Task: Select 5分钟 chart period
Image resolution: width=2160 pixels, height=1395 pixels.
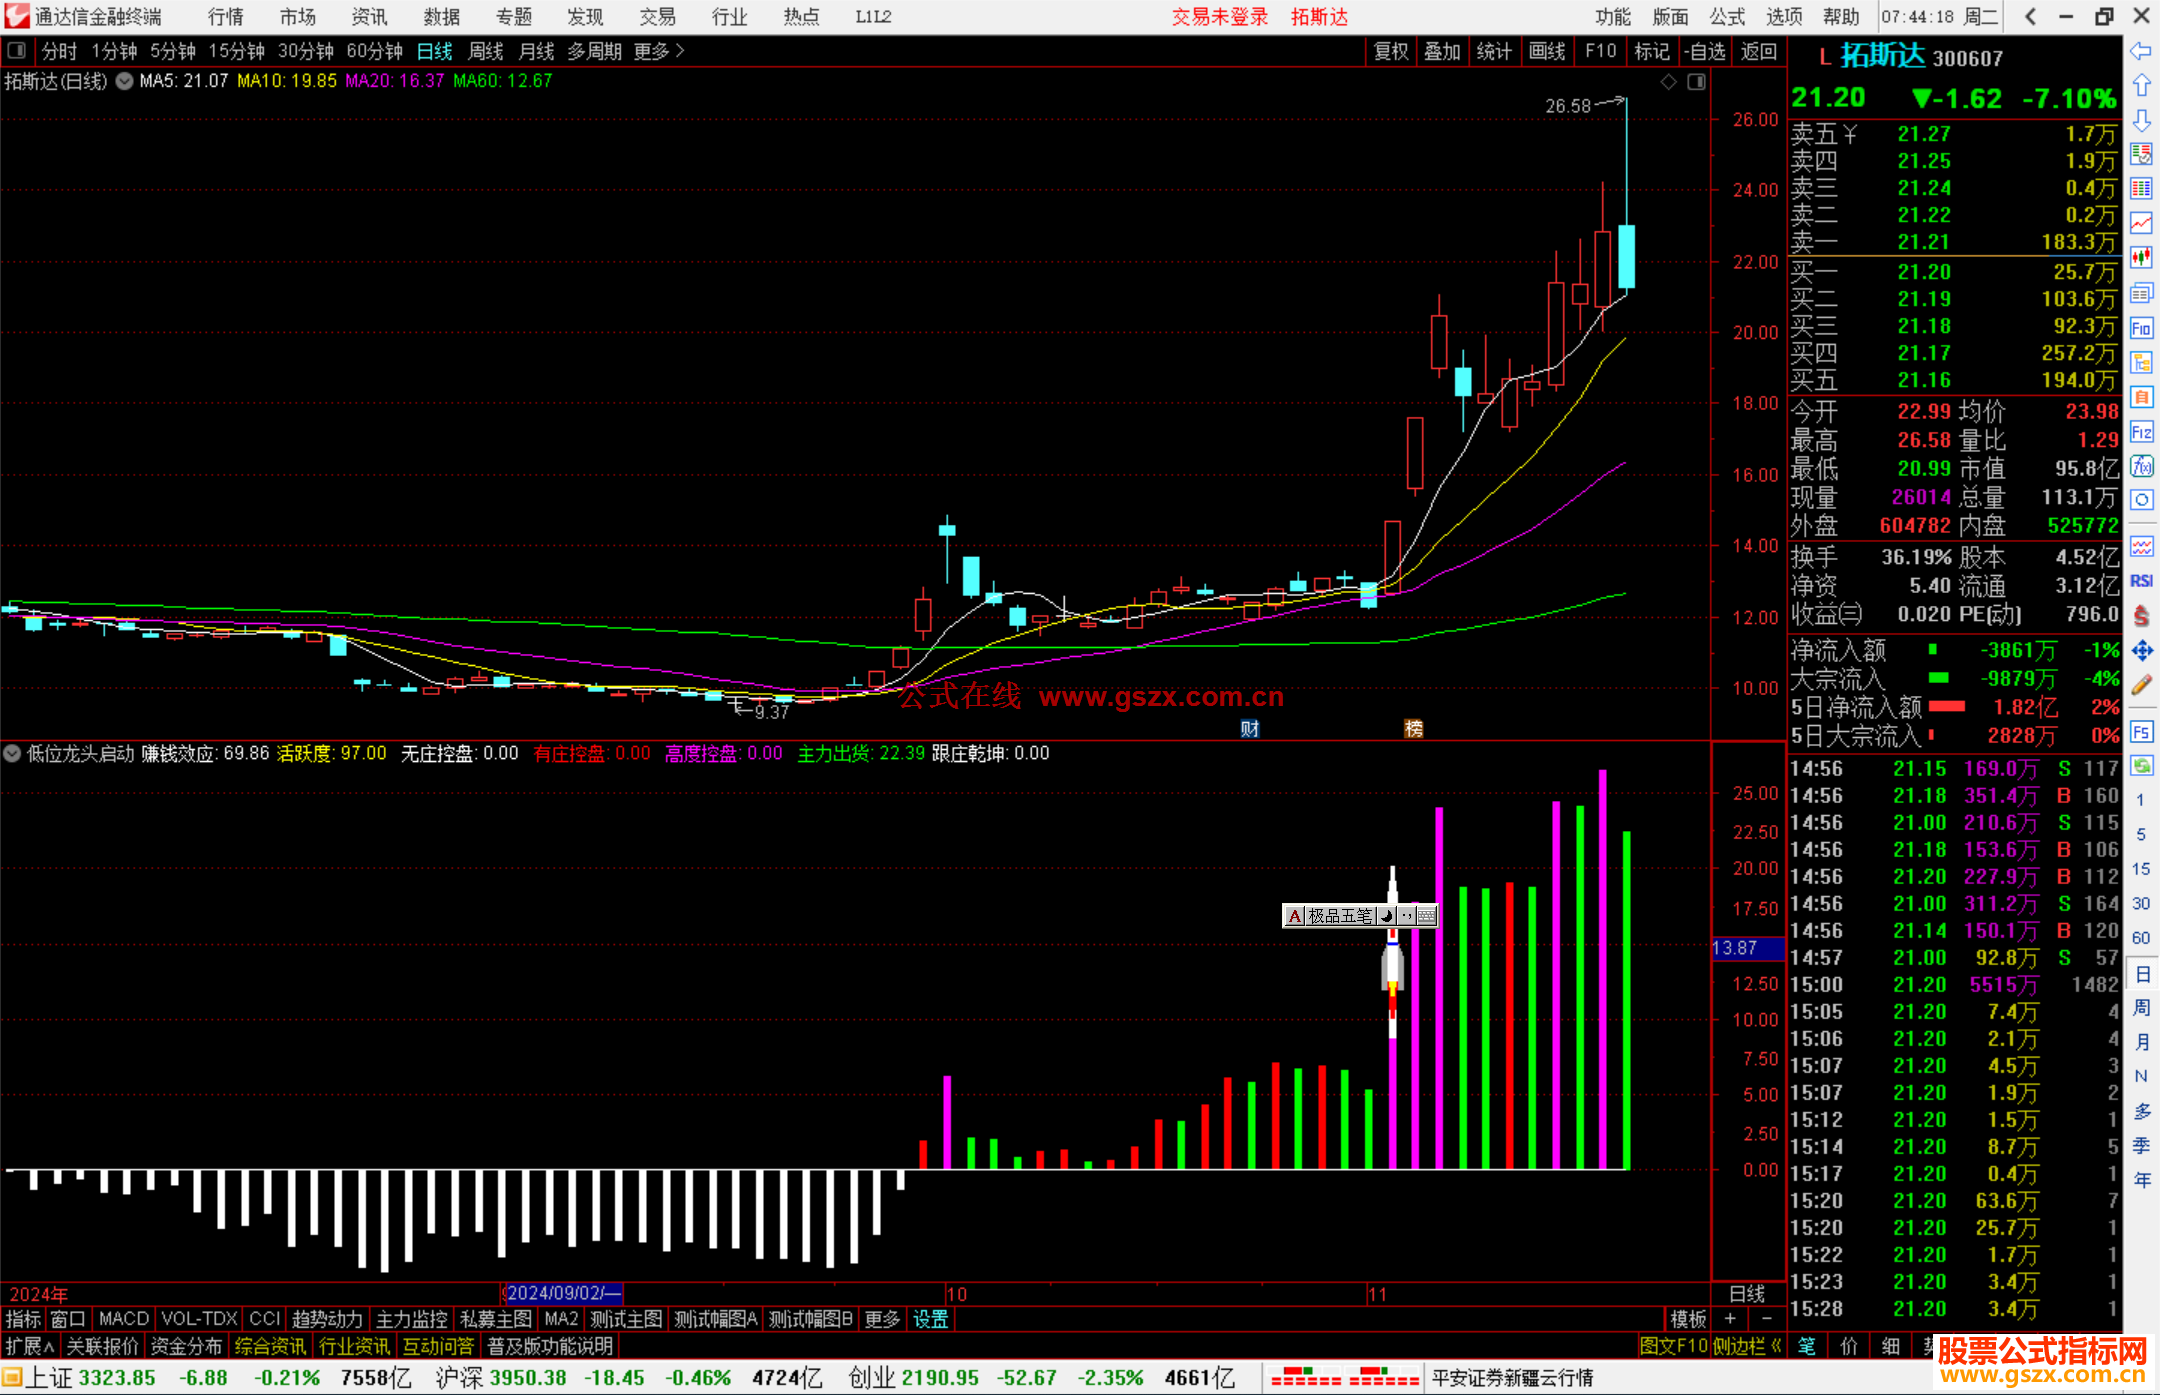Action: click(173, 51)
